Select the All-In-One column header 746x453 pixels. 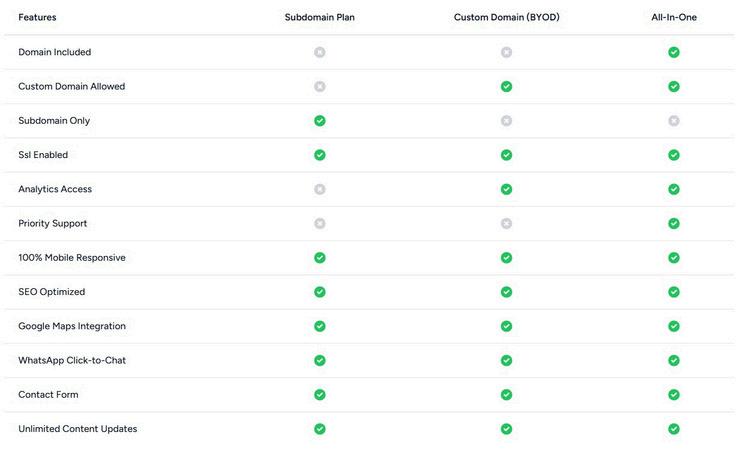point(674,17)
